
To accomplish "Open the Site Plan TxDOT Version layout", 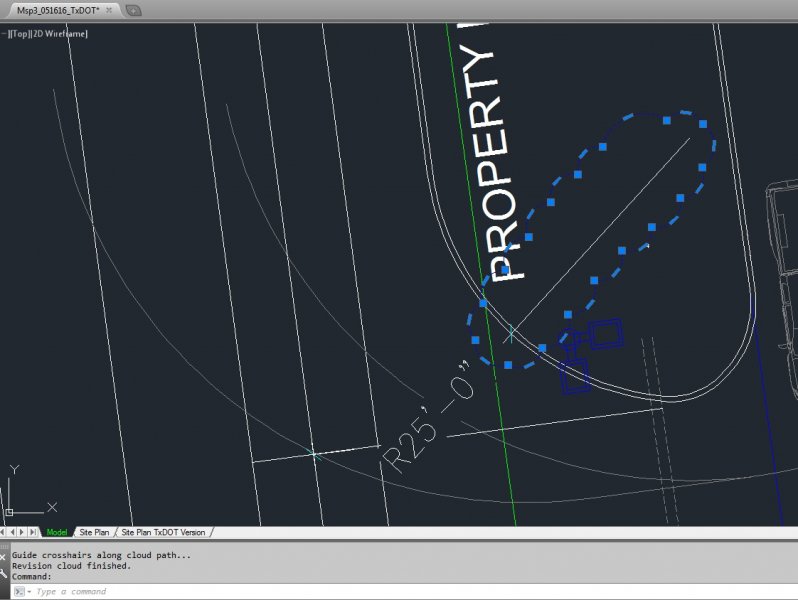I will click(163, 532).
